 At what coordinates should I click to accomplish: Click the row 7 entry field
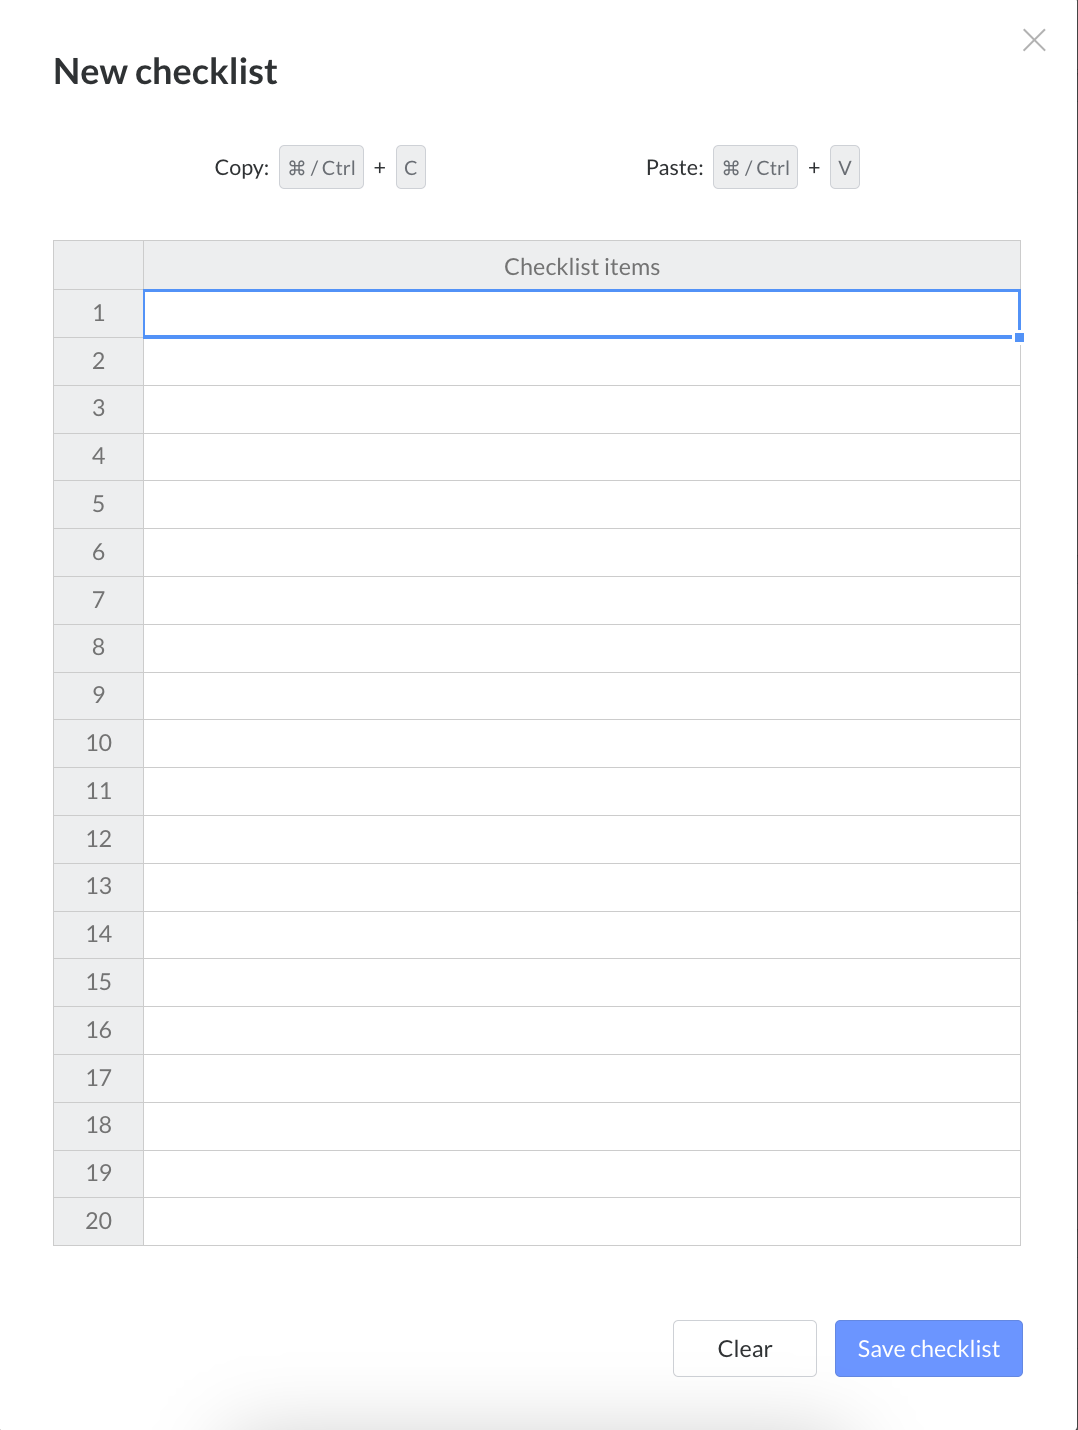(580, 600)
